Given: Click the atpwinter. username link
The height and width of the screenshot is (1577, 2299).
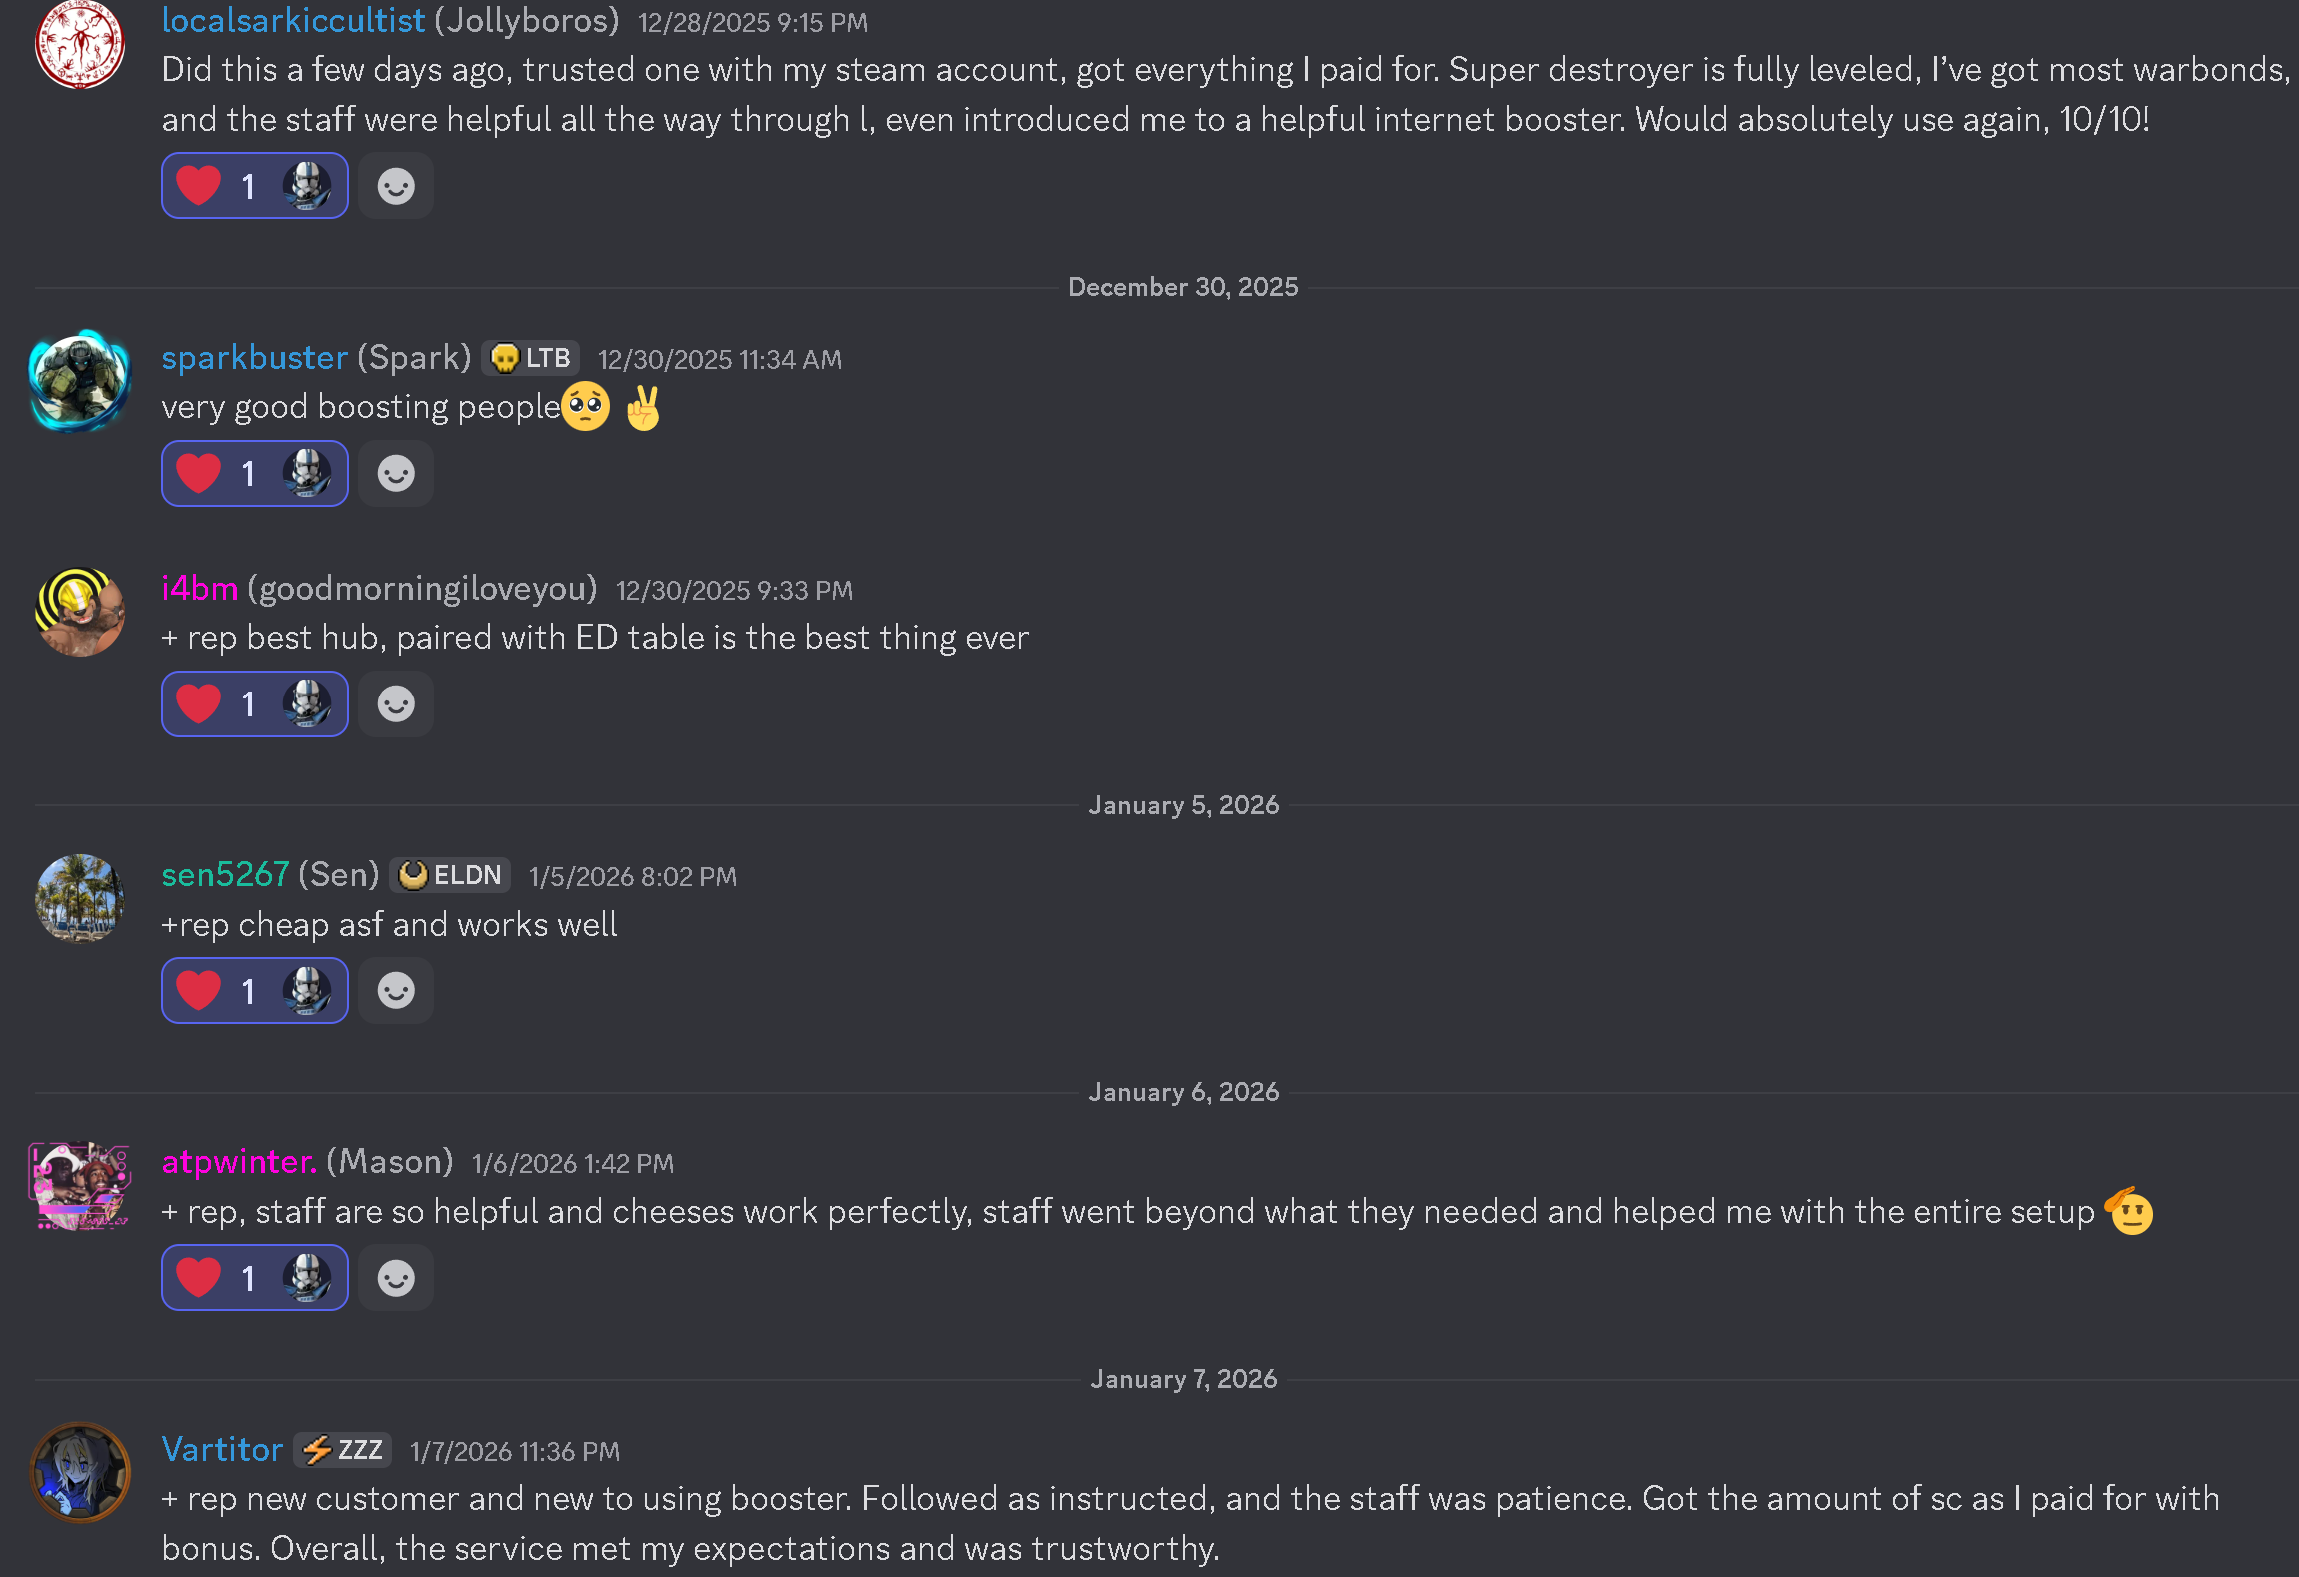Looking at the screenshot, I should tap(239, 1162).
